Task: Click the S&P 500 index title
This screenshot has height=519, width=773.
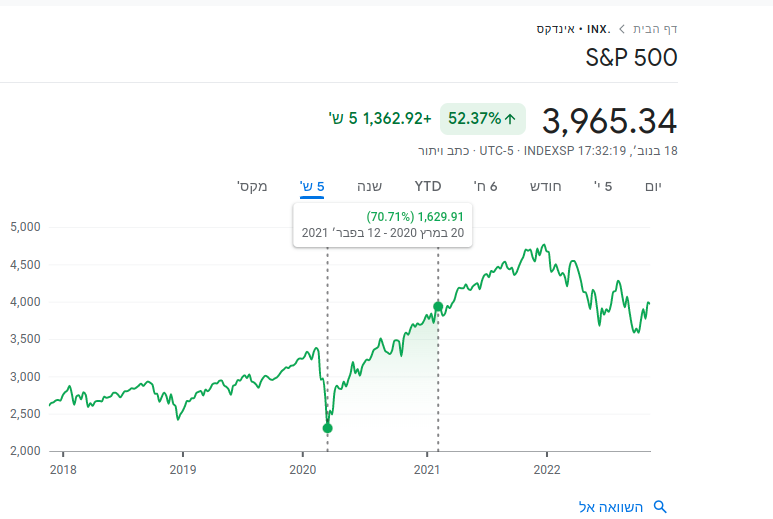Action: coord(631,57)
